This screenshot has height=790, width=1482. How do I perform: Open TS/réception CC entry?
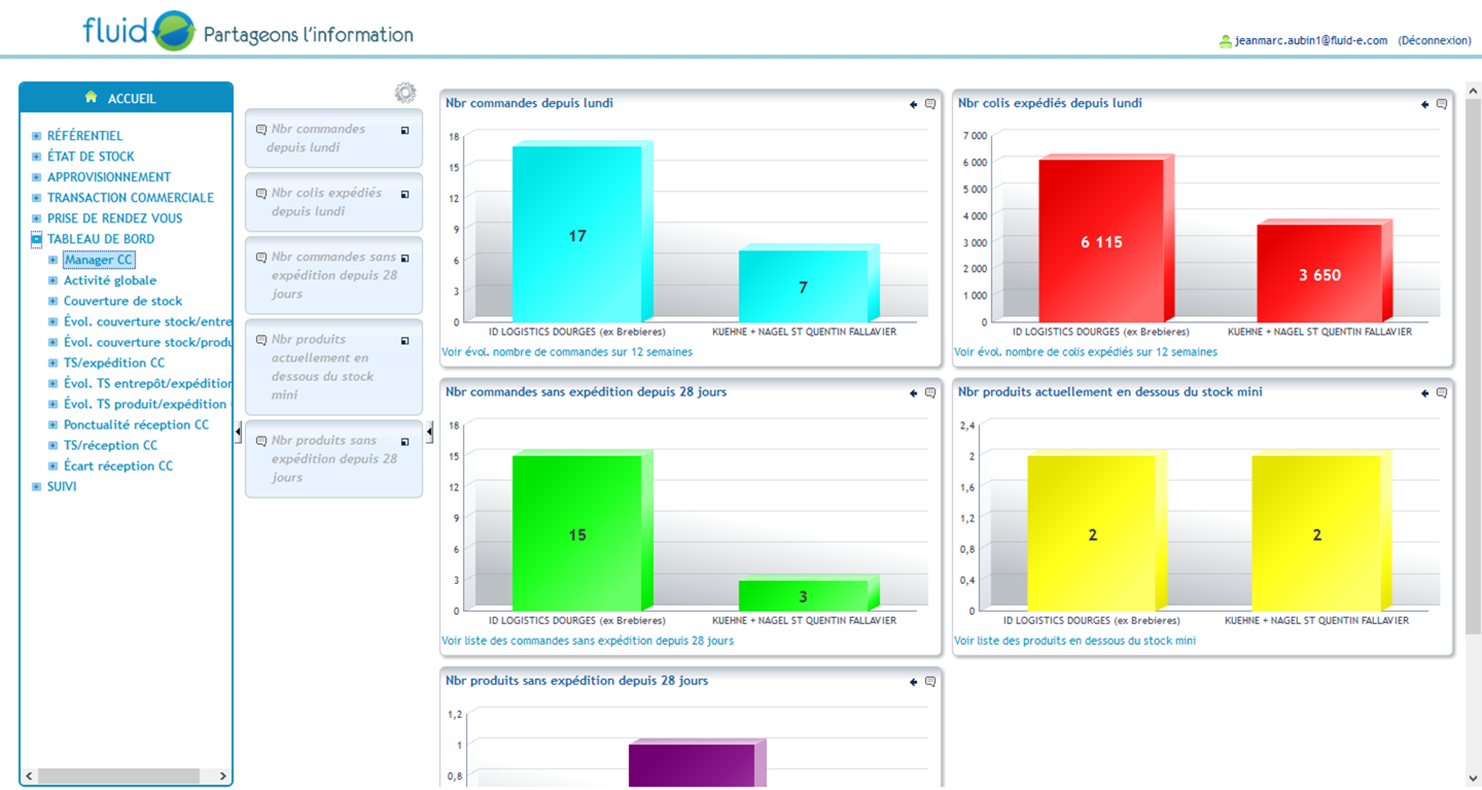pos(110,446)
